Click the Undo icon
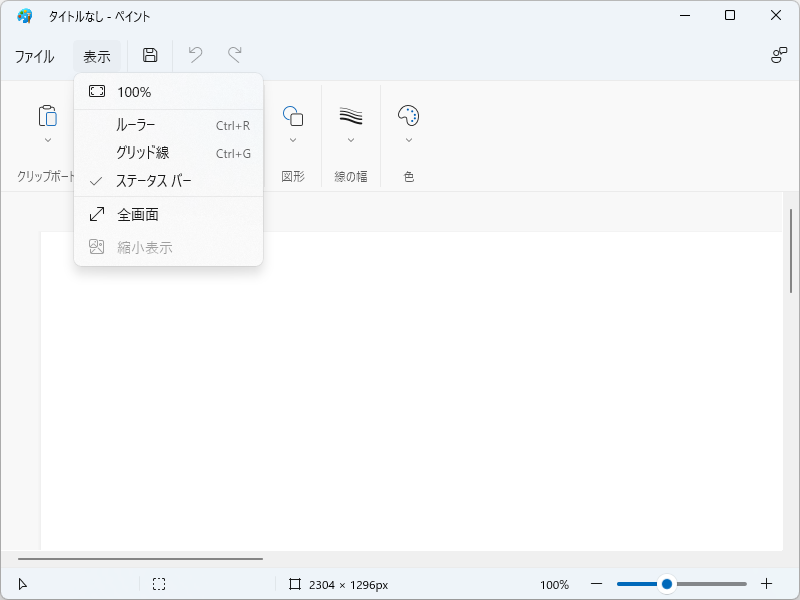The image size is (800, 600). pos(196,55)
